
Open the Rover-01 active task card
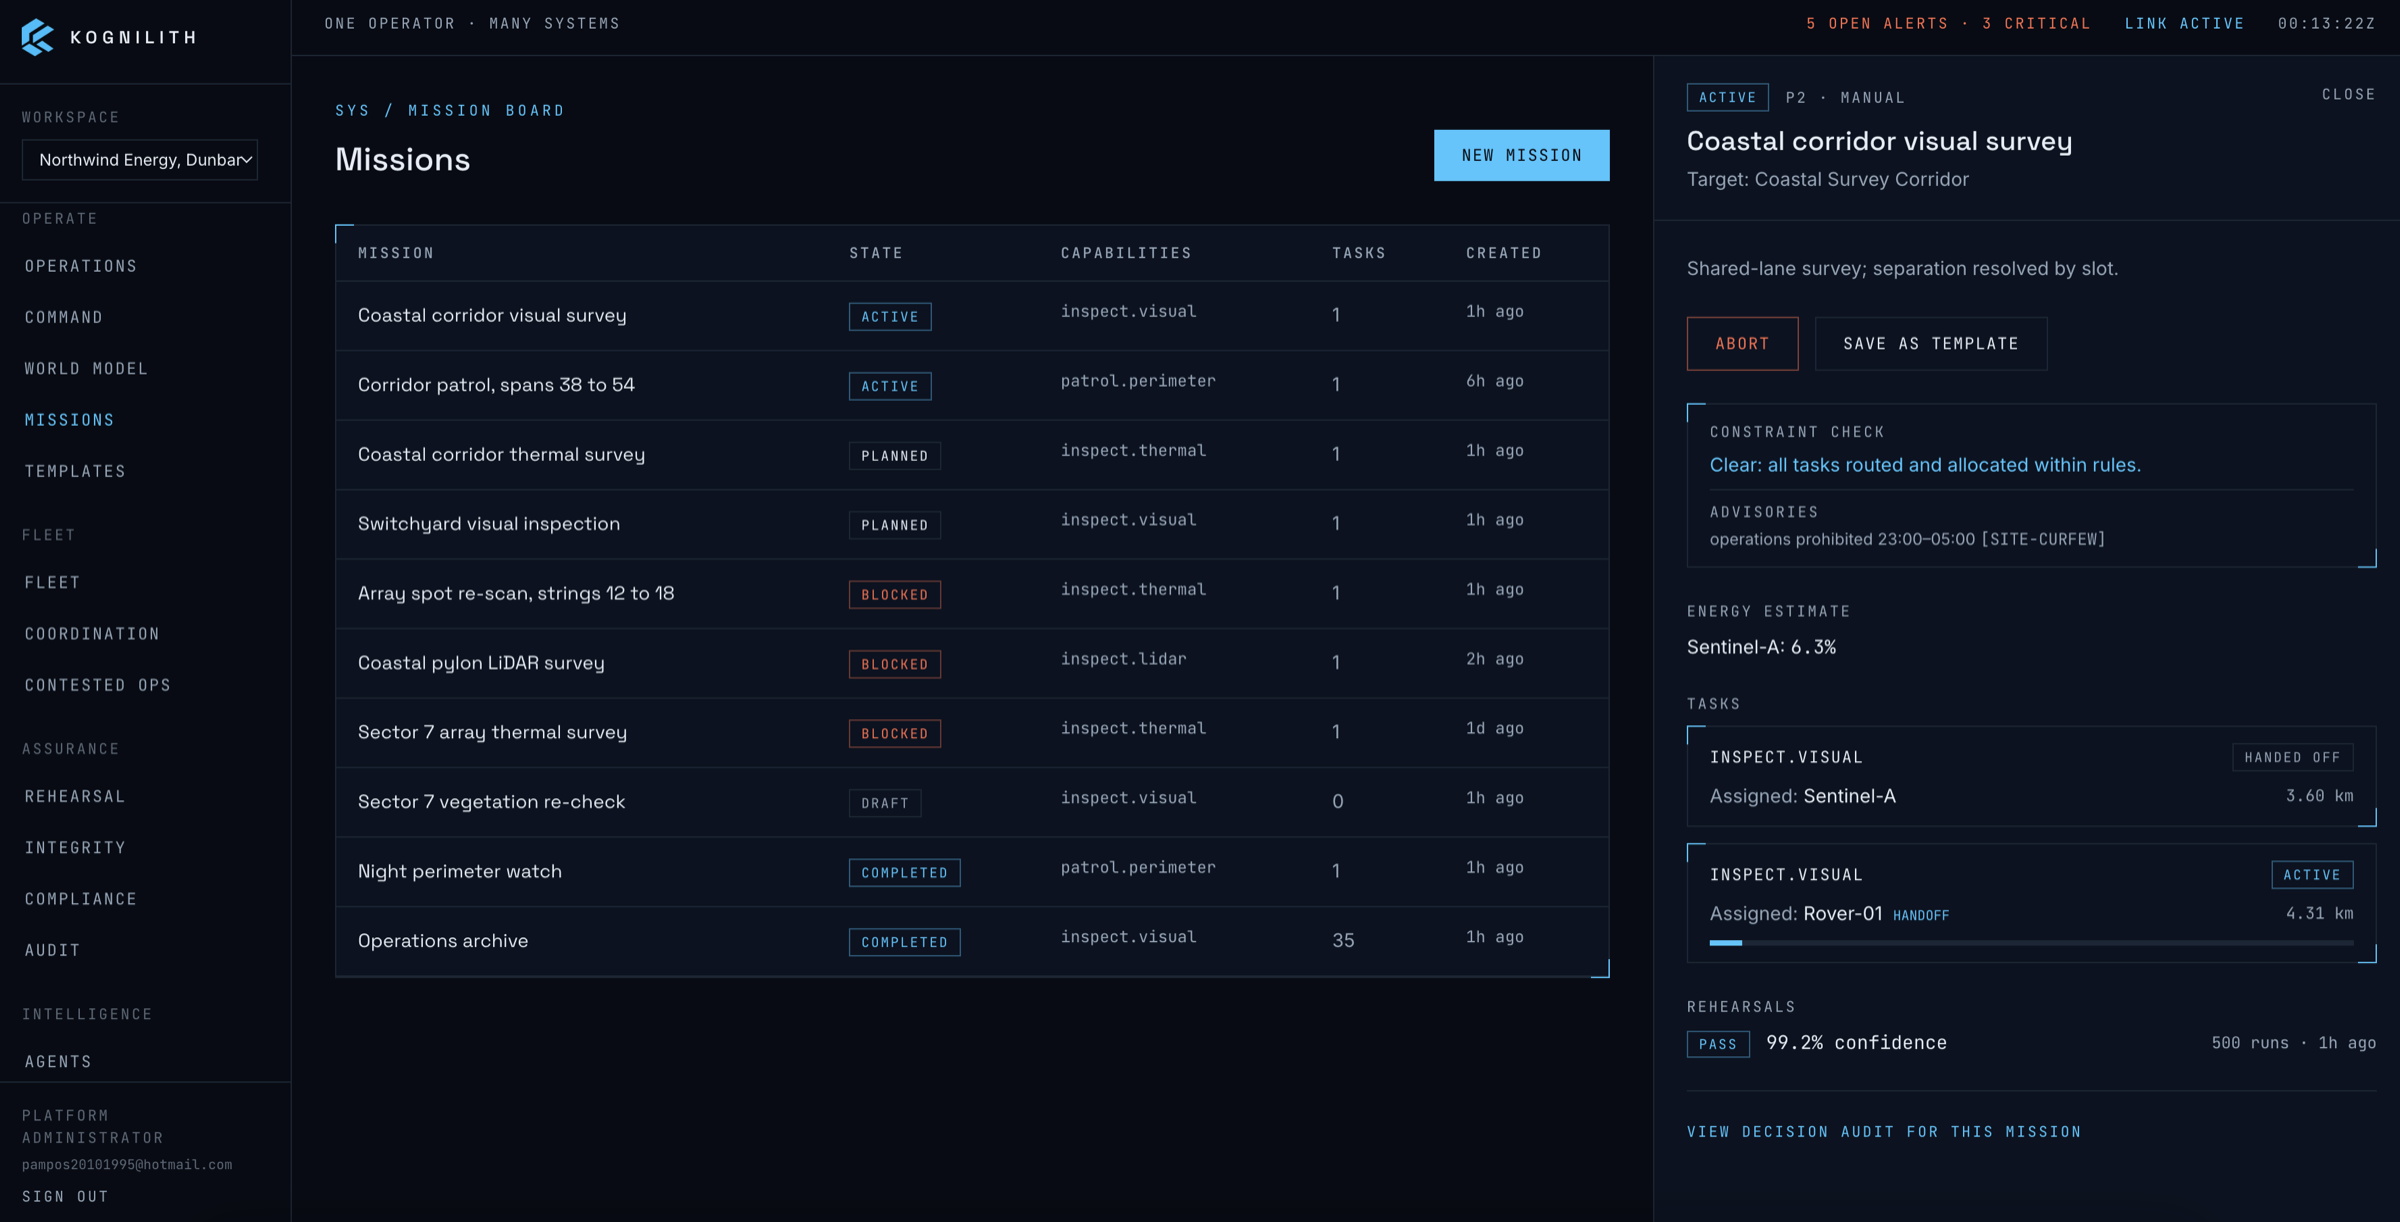point(2031,903)
